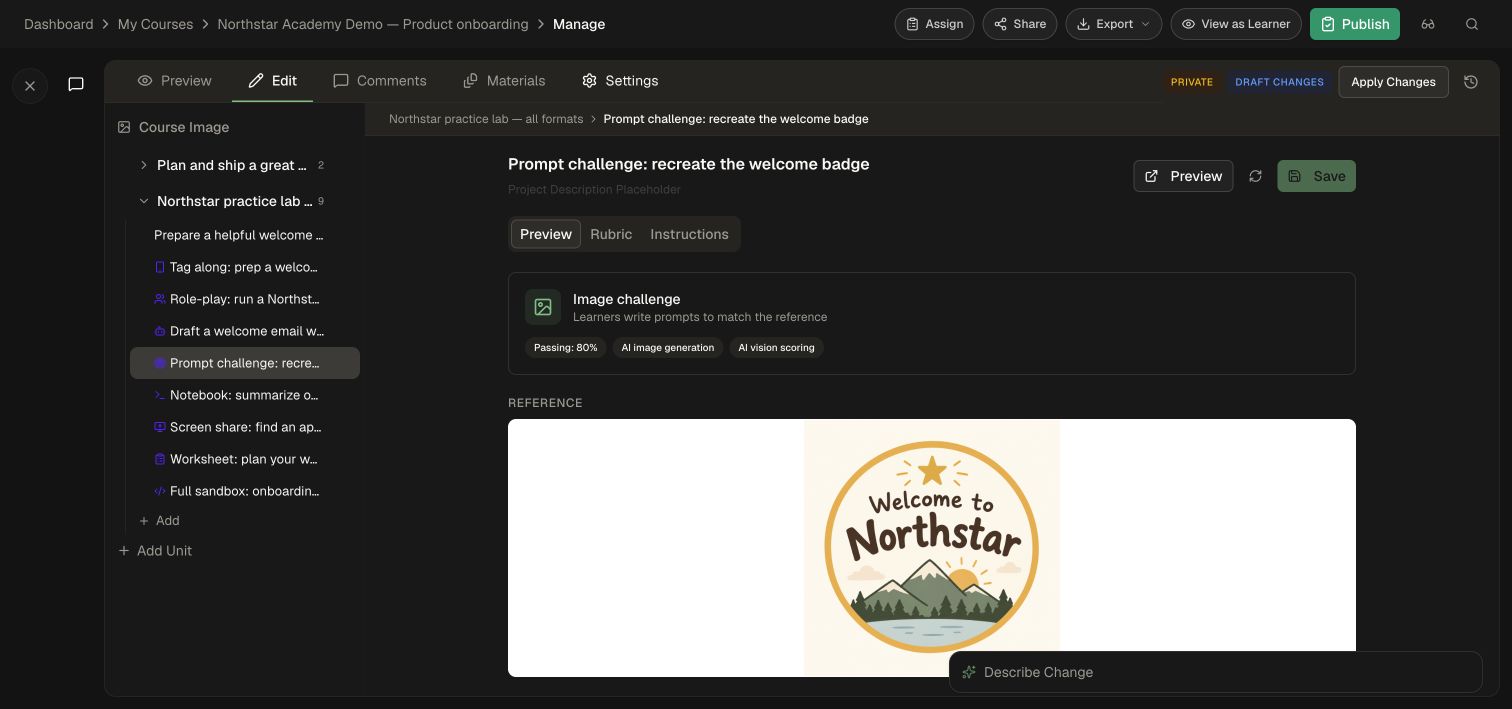This screenshot has width=1512, height=709.
Task: Click the AI image generation chip
Action: tap(668, 348)
